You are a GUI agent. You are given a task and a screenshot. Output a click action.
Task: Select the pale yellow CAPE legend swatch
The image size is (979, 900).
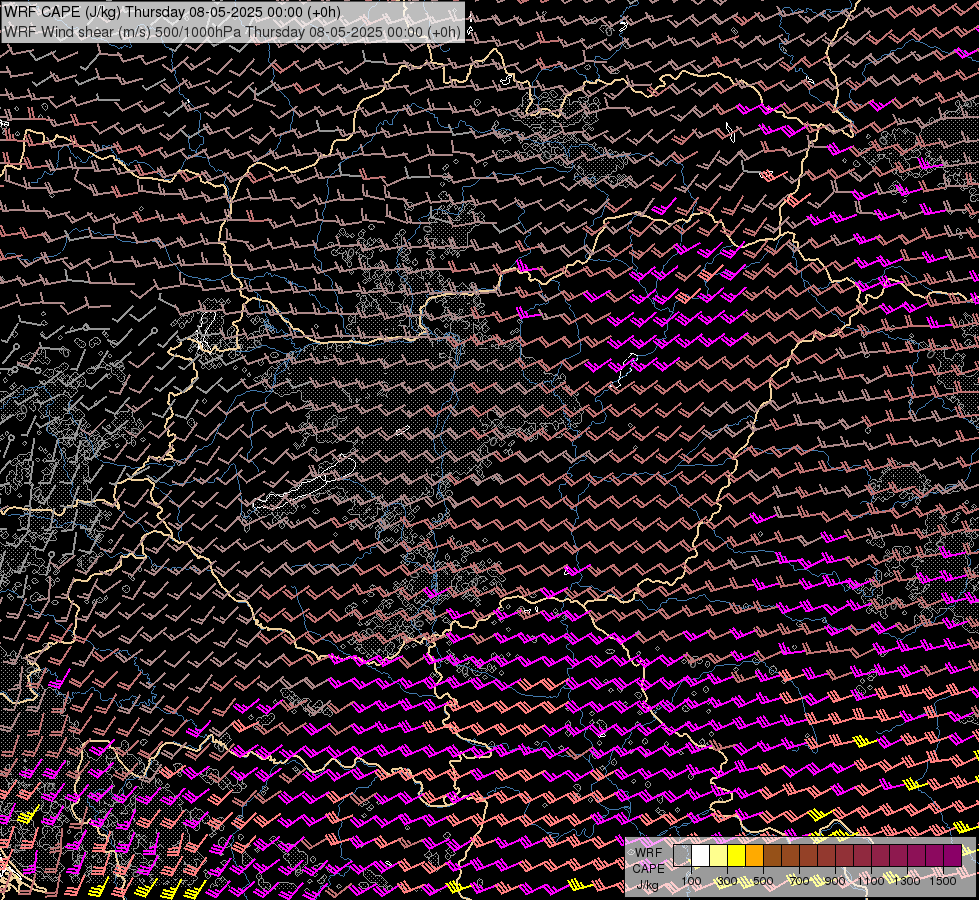[719, 856]
